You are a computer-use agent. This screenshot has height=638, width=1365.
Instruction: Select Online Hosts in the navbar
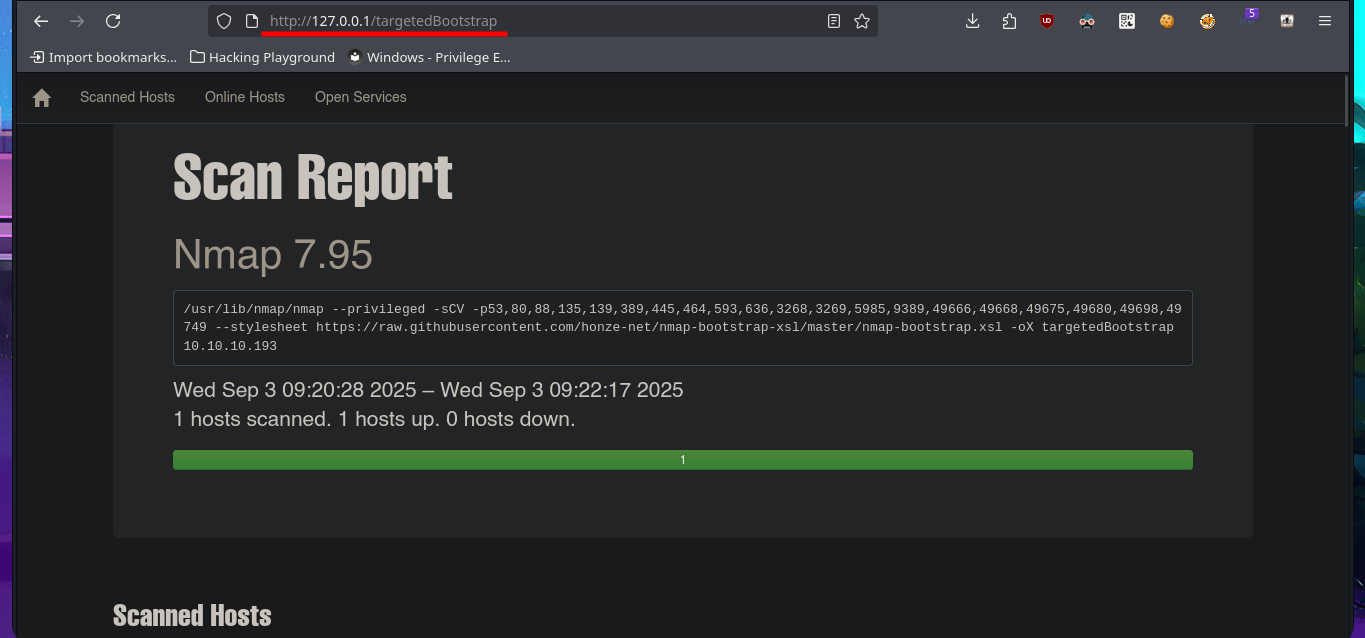(x=245, y=97)
